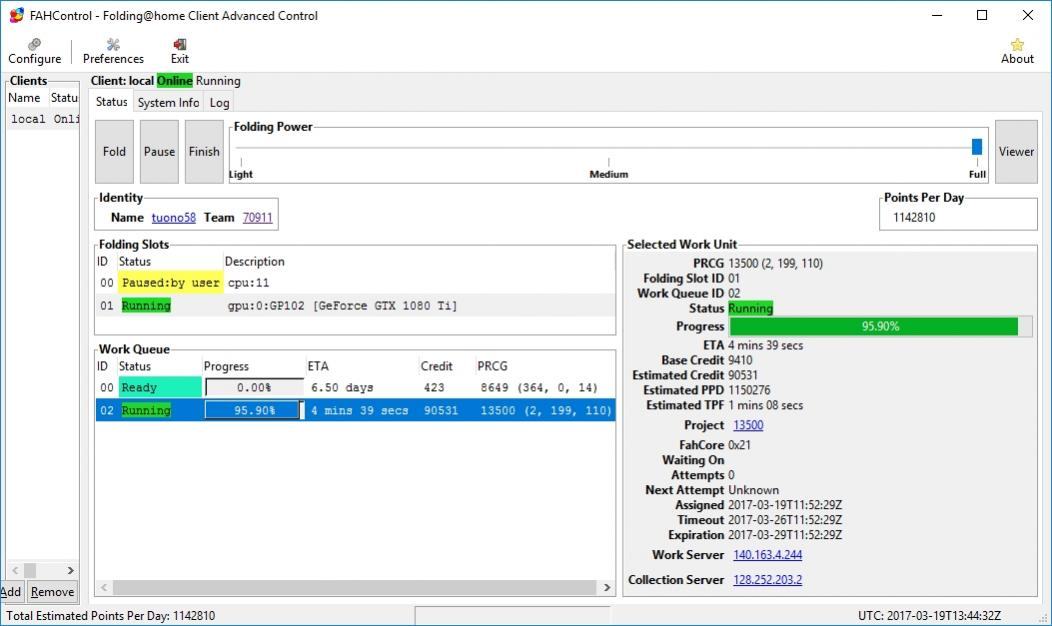The height and width of the screenshot is (626, 1052).
Task: Open the tuono58 identity name link
Action: [x=173, y=217]
